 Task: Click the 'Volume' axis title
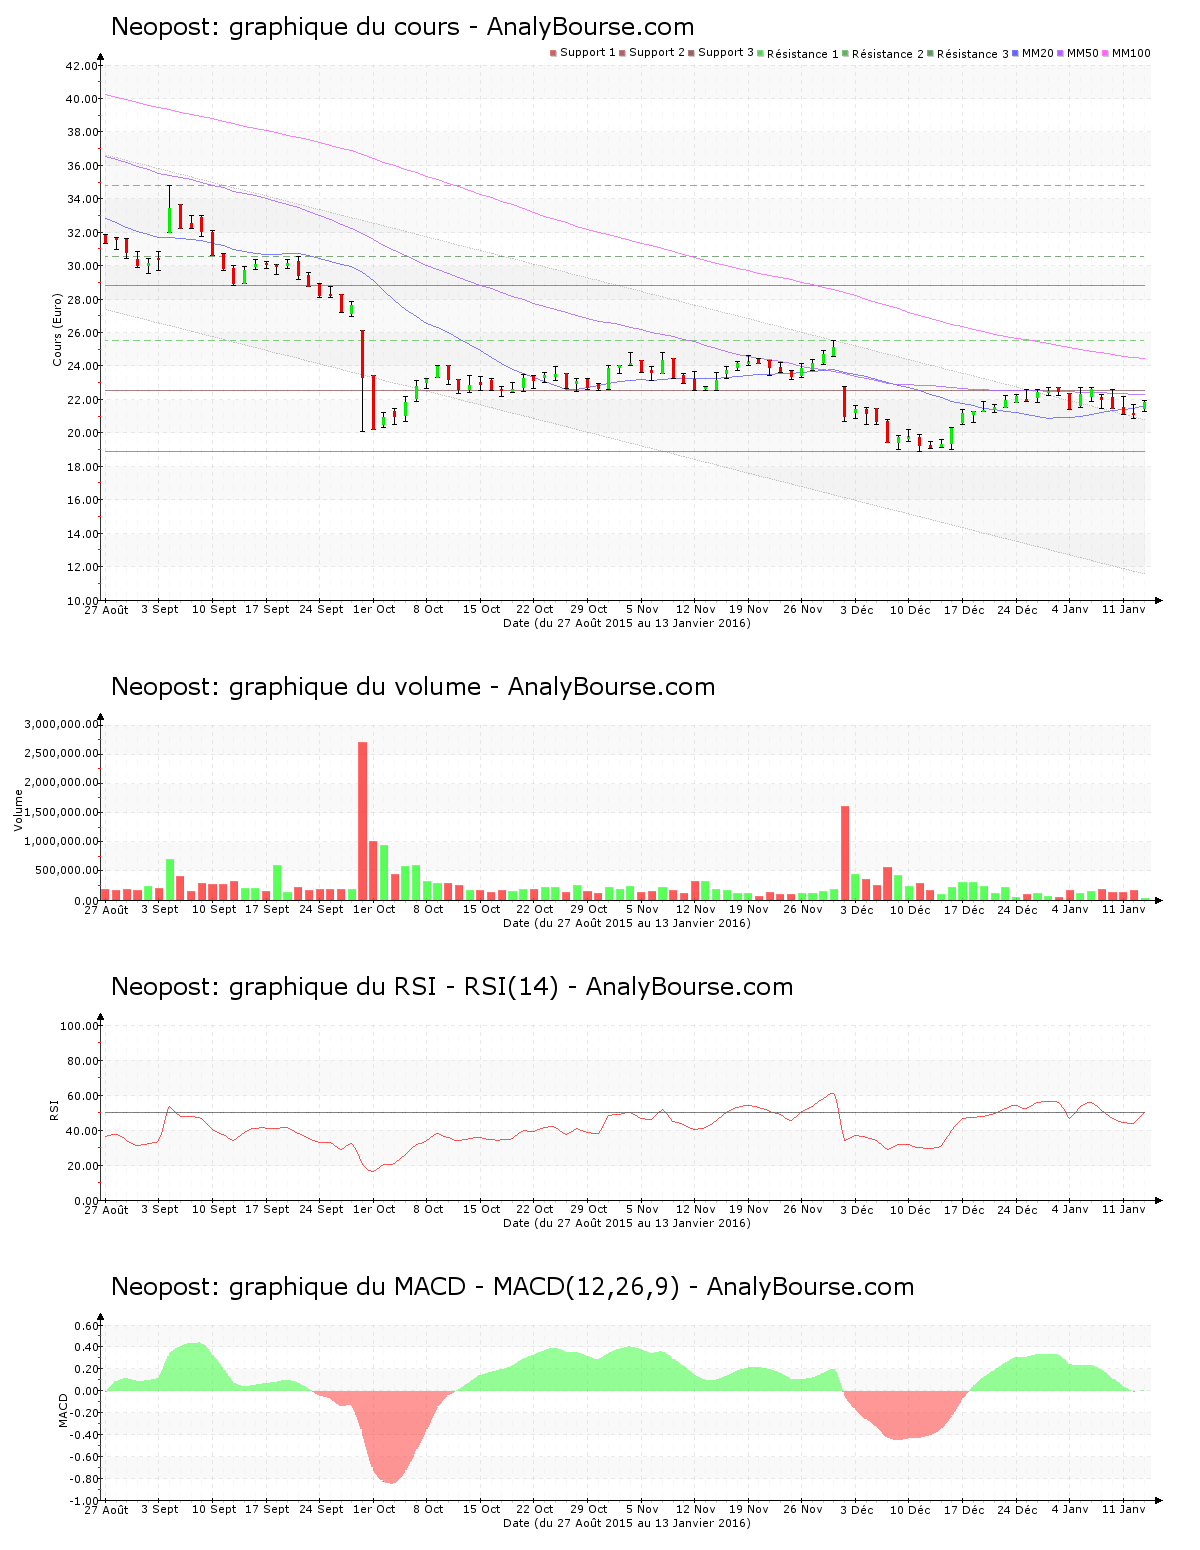click(18, 810)
